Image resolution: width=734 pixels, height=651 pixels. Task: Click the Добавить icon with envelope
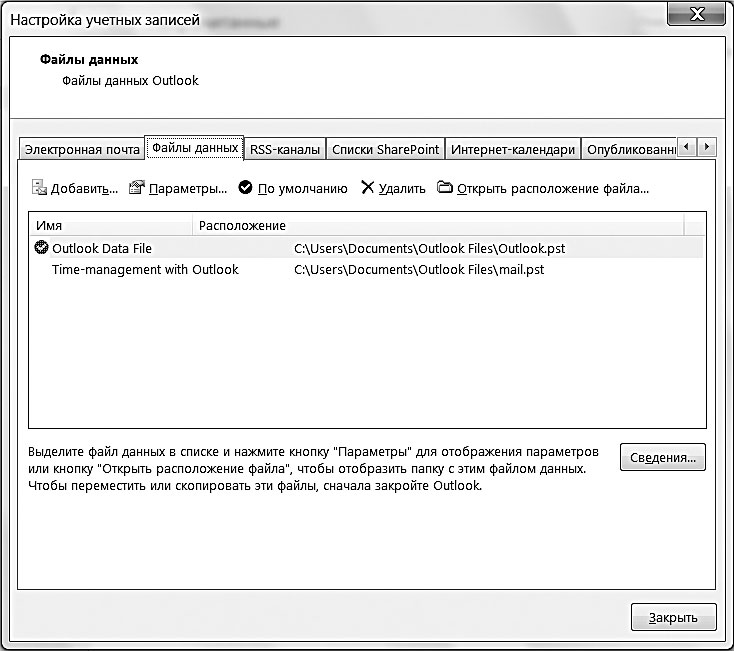pos(39,188)
